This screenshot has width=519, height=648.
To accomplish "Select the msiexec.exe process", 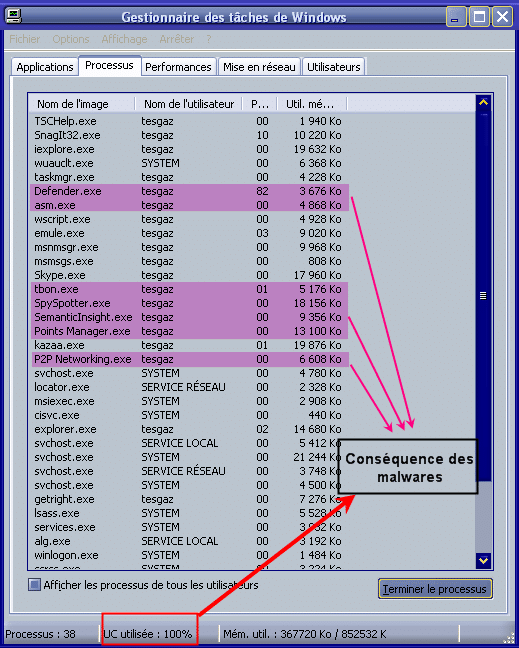I will click(190, 401).
